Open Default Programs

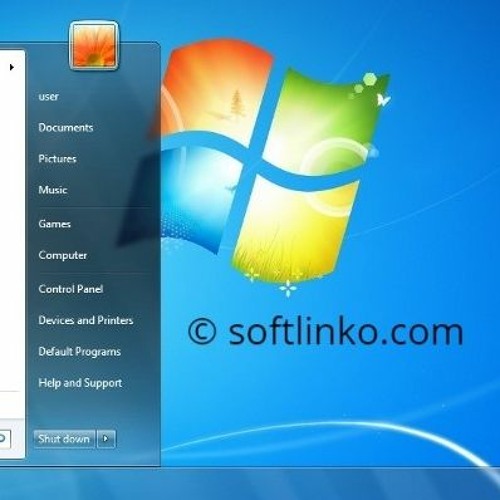pyautogui.click(x=80, y=352)
